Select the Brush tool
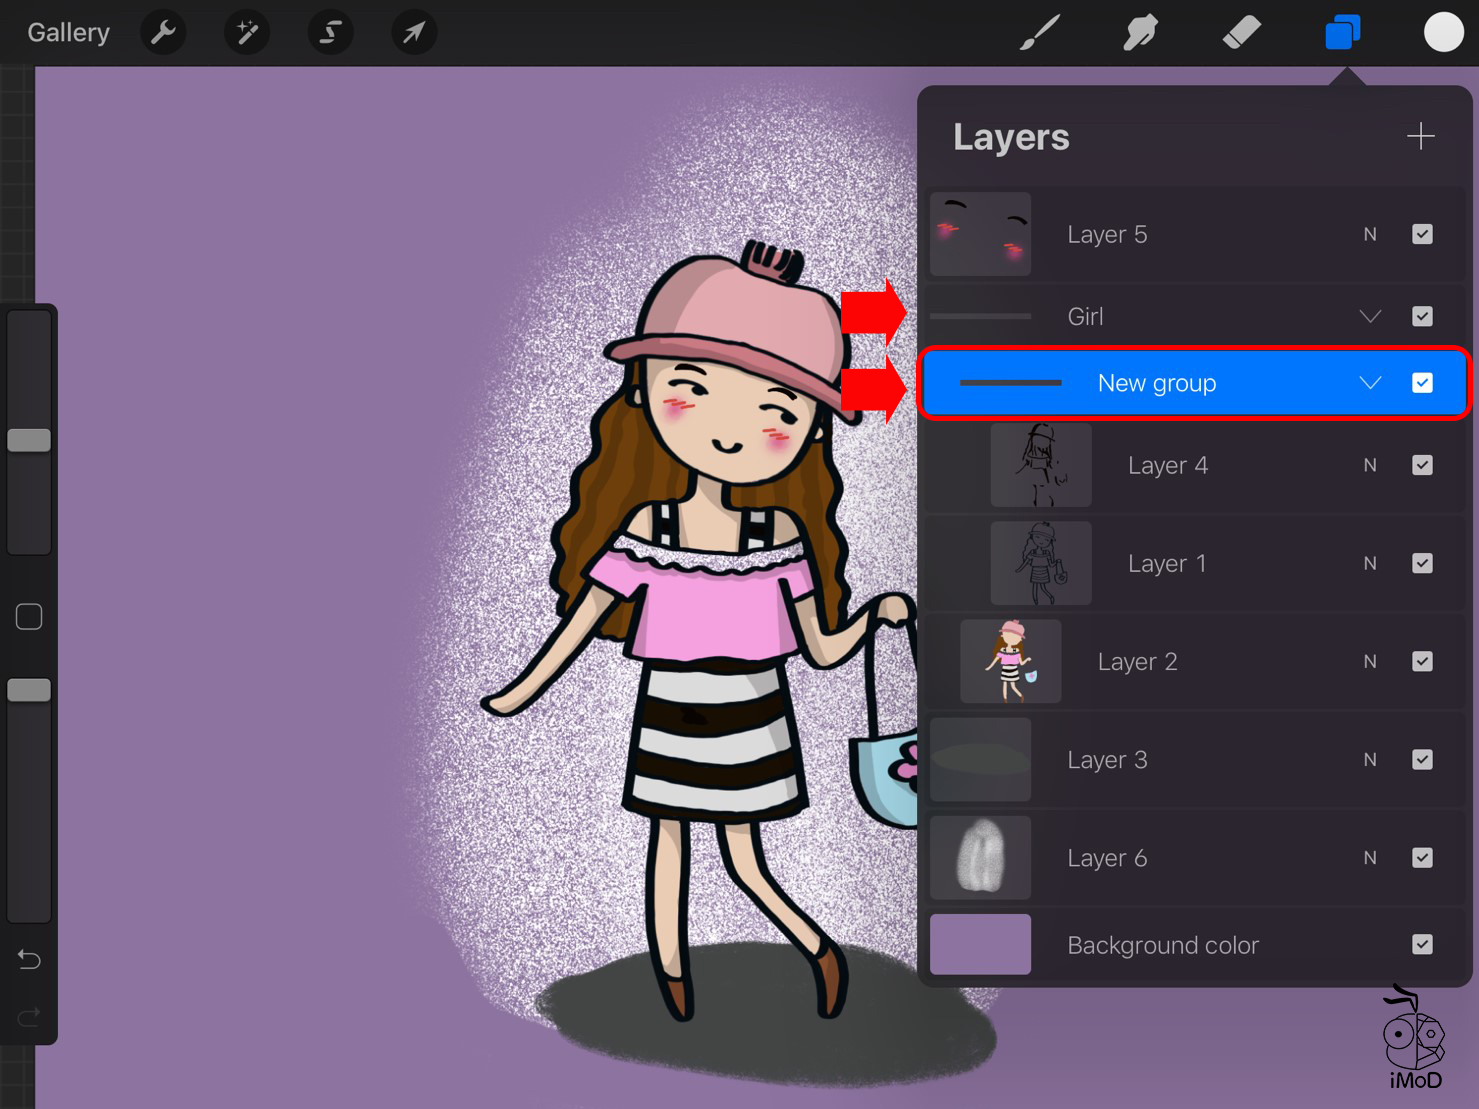This screenshot has height=1109, width=1479. point(1039,33)
